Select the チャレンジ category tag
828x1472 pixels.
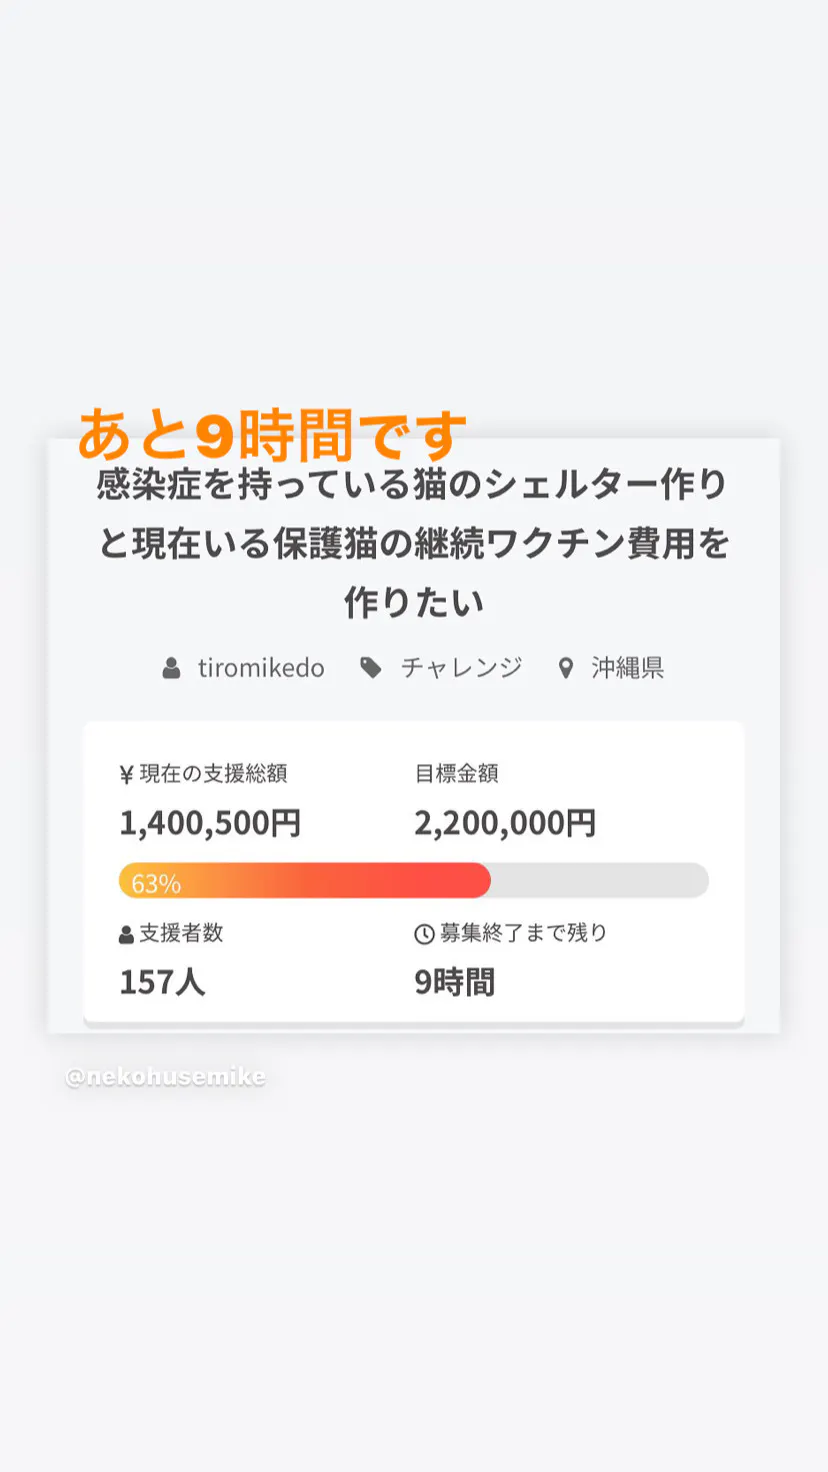coord(461,668)
